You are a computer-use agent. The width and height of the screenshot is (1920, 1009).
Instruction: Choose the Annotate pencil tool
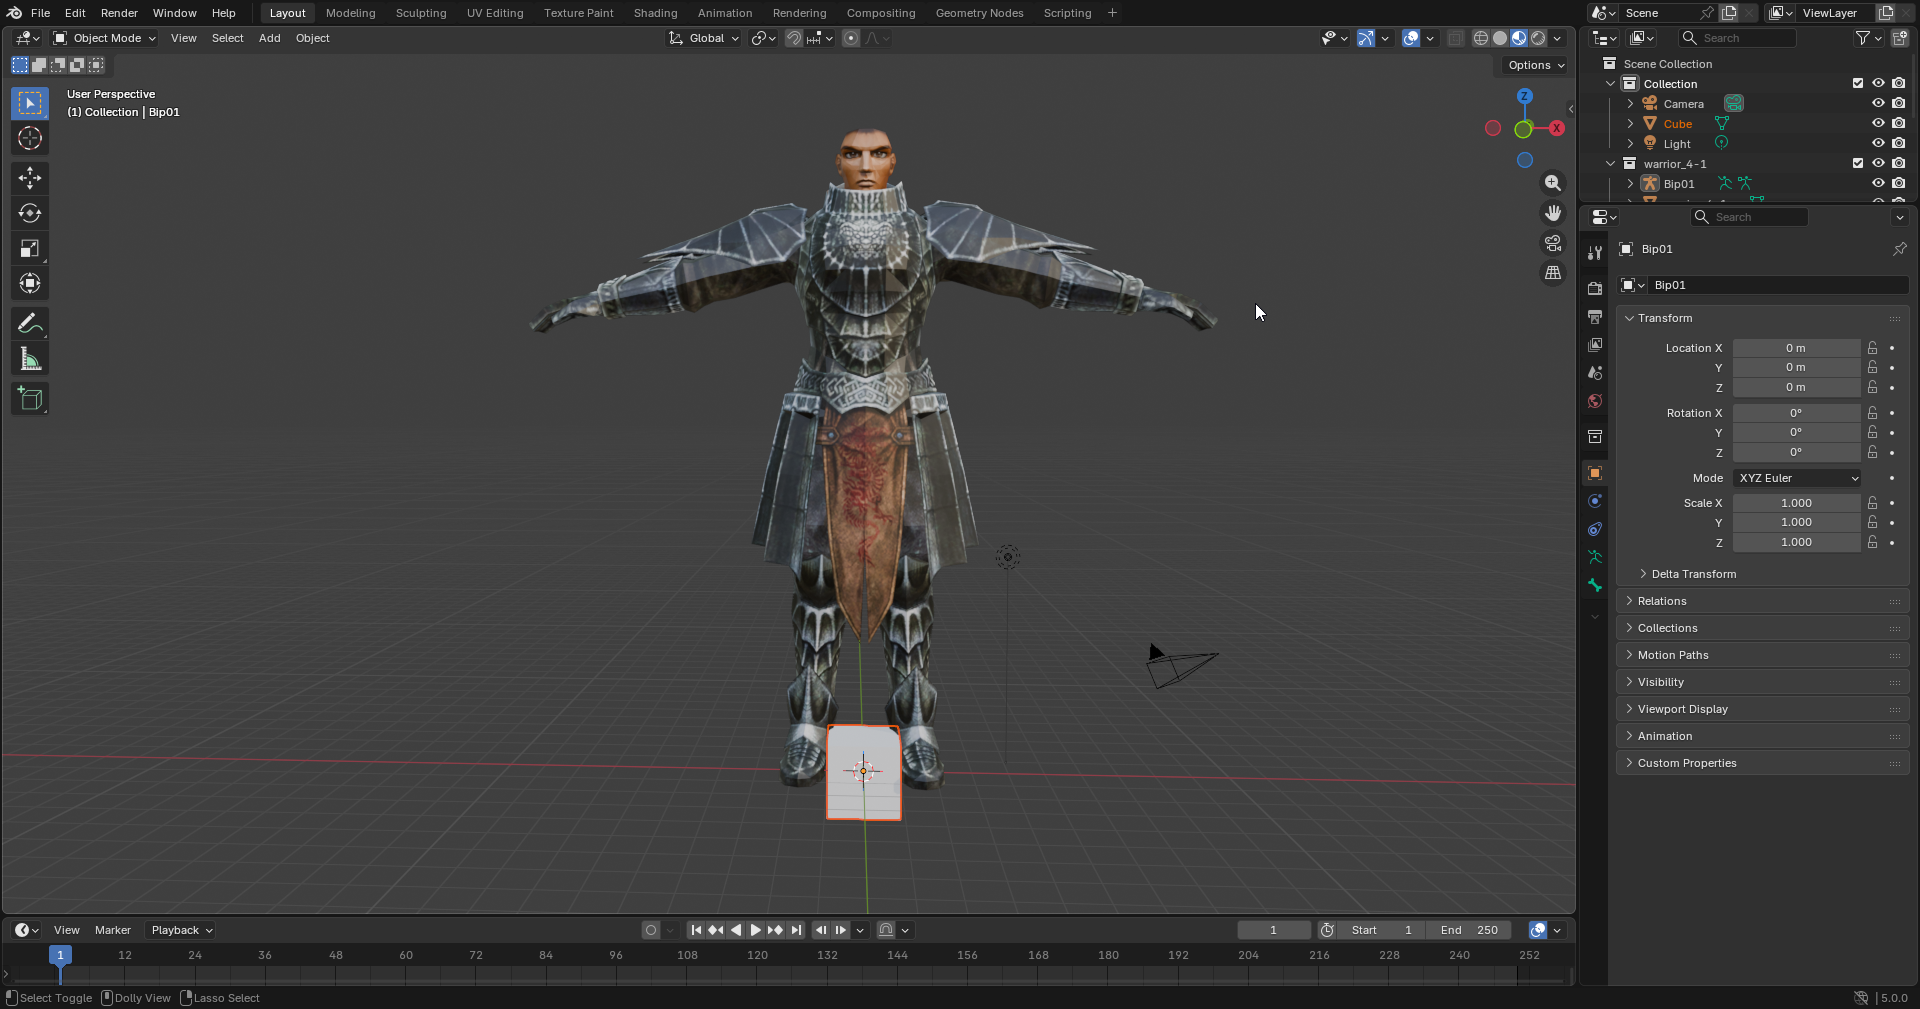click(30, 324)
